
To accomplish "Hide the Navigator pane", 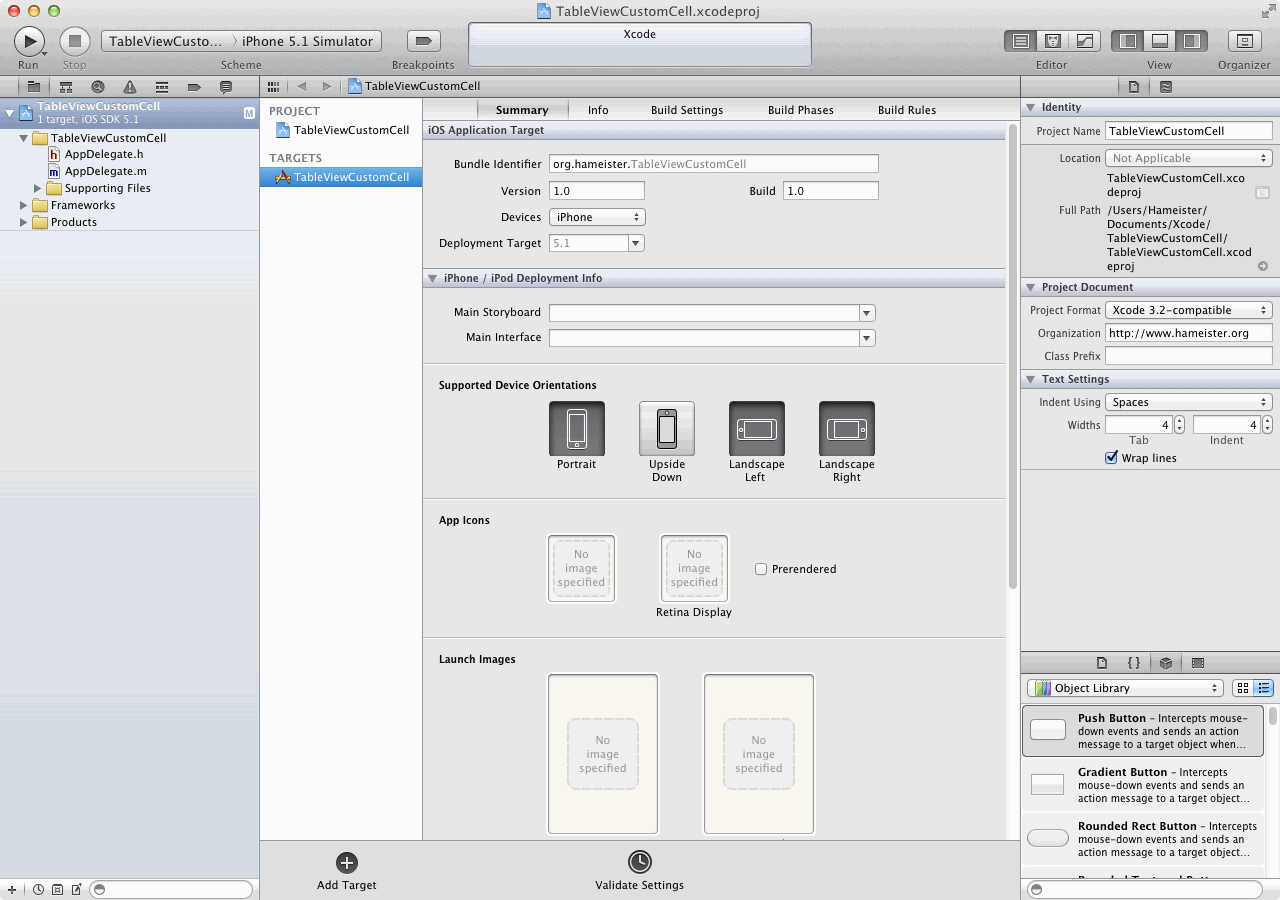I will [x=1128, y=41].
